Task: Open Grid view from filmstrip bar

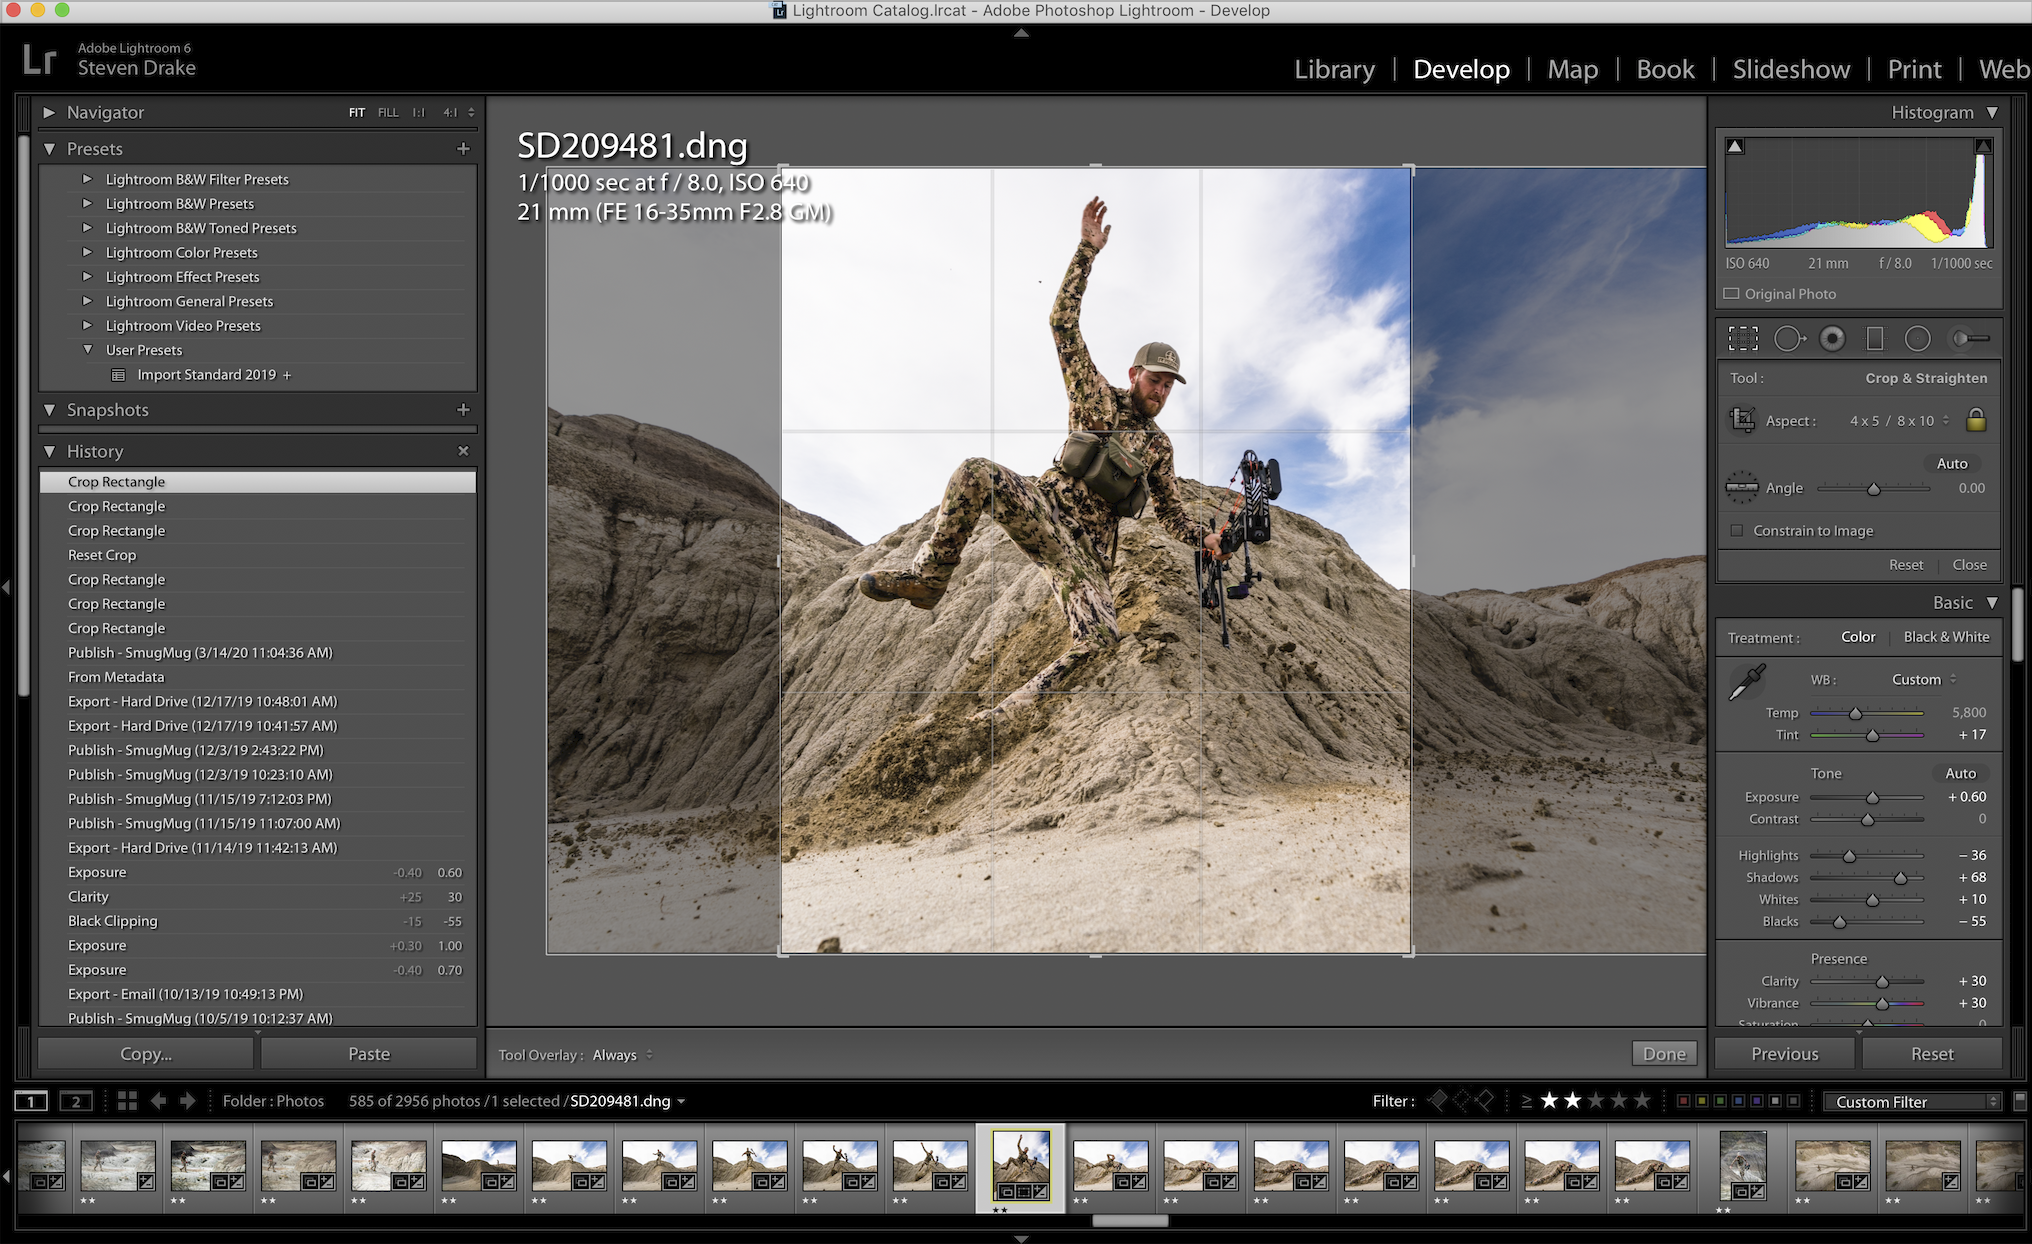Action: (x=127, y=1101)
